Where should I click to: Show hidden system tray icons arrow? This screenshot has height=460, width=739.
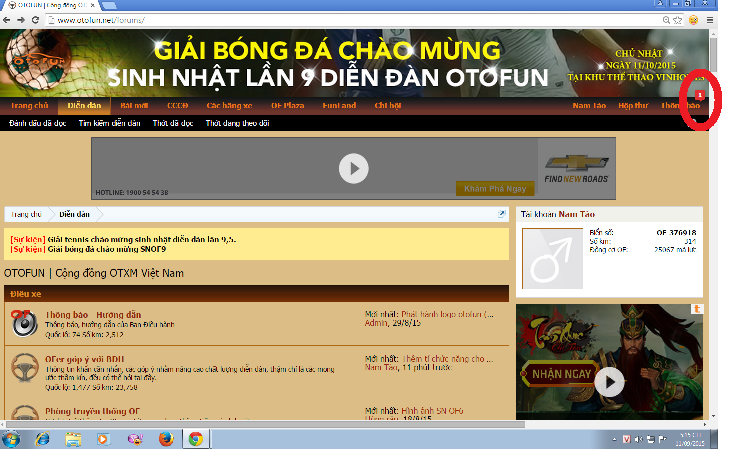coord(615,439)
